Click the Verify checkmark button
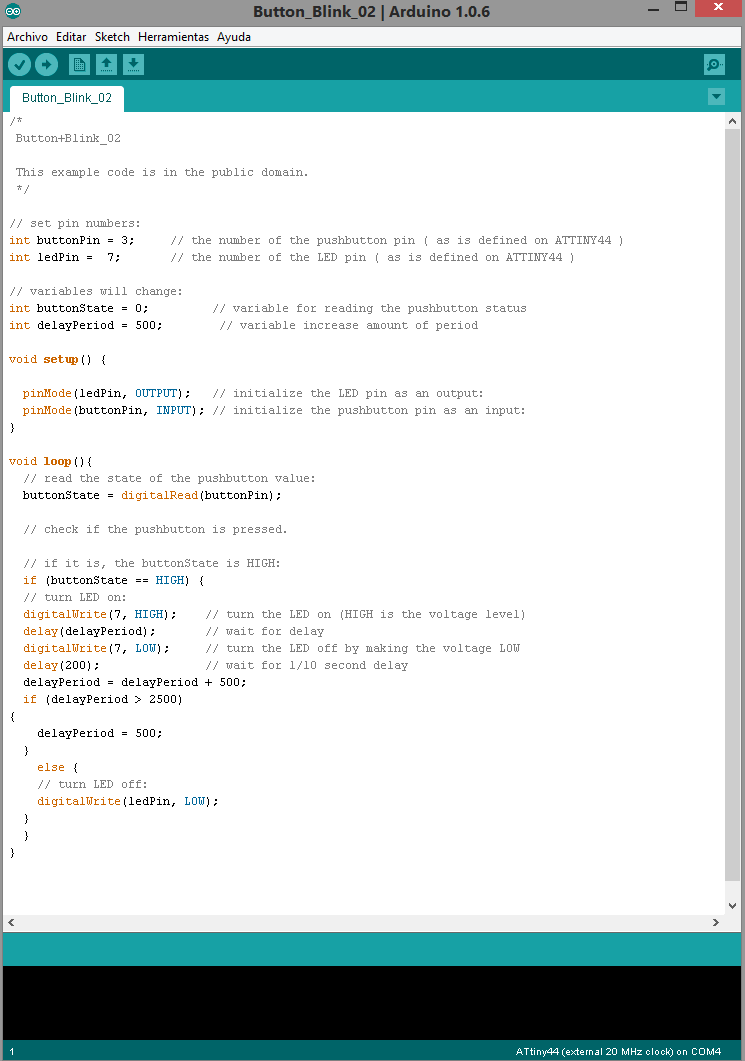 tap(19, 65)
